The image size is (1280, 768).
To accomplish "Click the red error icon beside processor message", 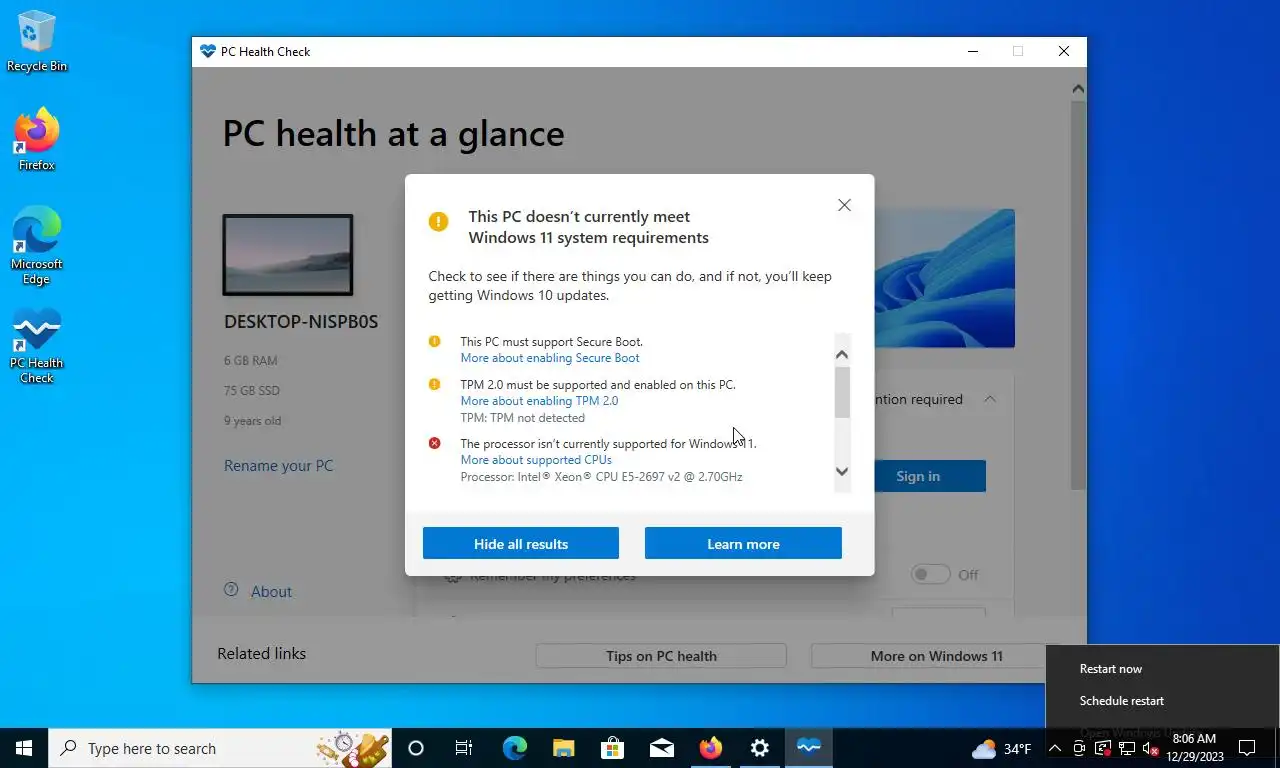I will coord(434,443).
